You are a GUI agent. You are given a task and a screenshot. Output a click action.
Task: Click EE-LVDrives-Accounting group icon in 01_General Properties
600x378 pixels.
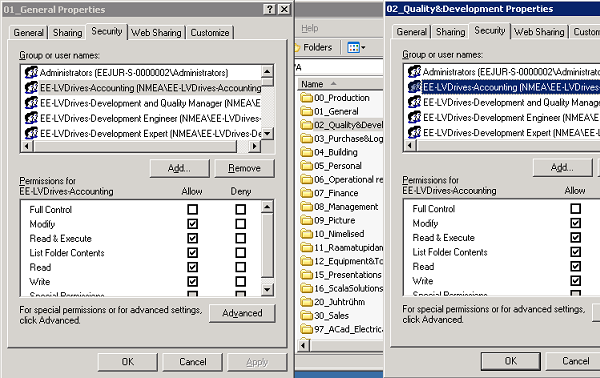pyautogui.click(x=31, y=88)
